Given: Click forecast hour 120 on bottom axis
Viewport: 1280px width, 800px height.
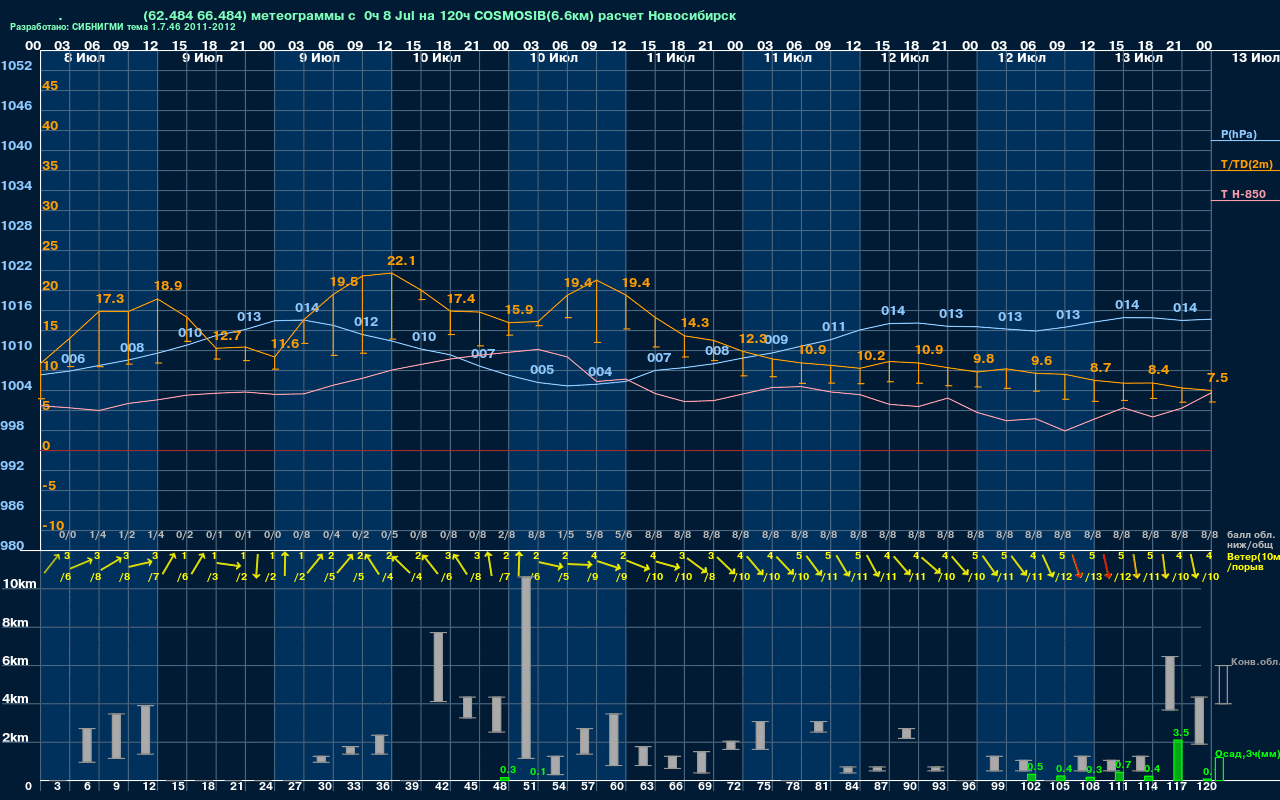Looking at the screenshot, I should point(1207,787).
